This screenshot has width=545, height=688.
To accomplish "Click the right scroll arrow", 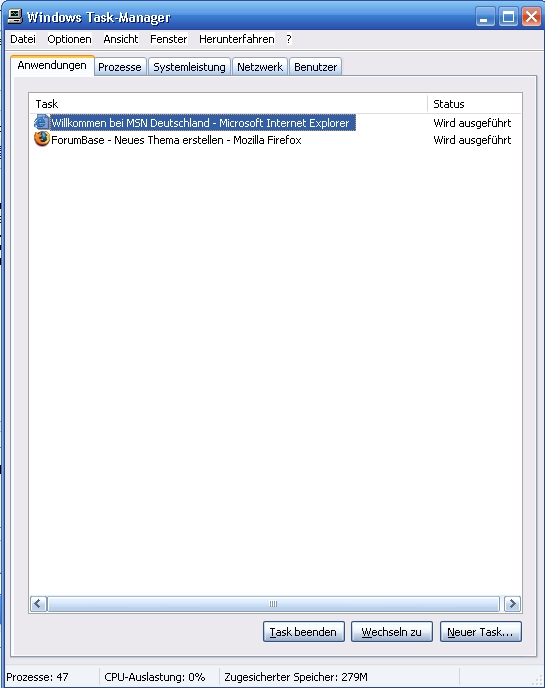I will pyautogui.click(x=512, y=604).
